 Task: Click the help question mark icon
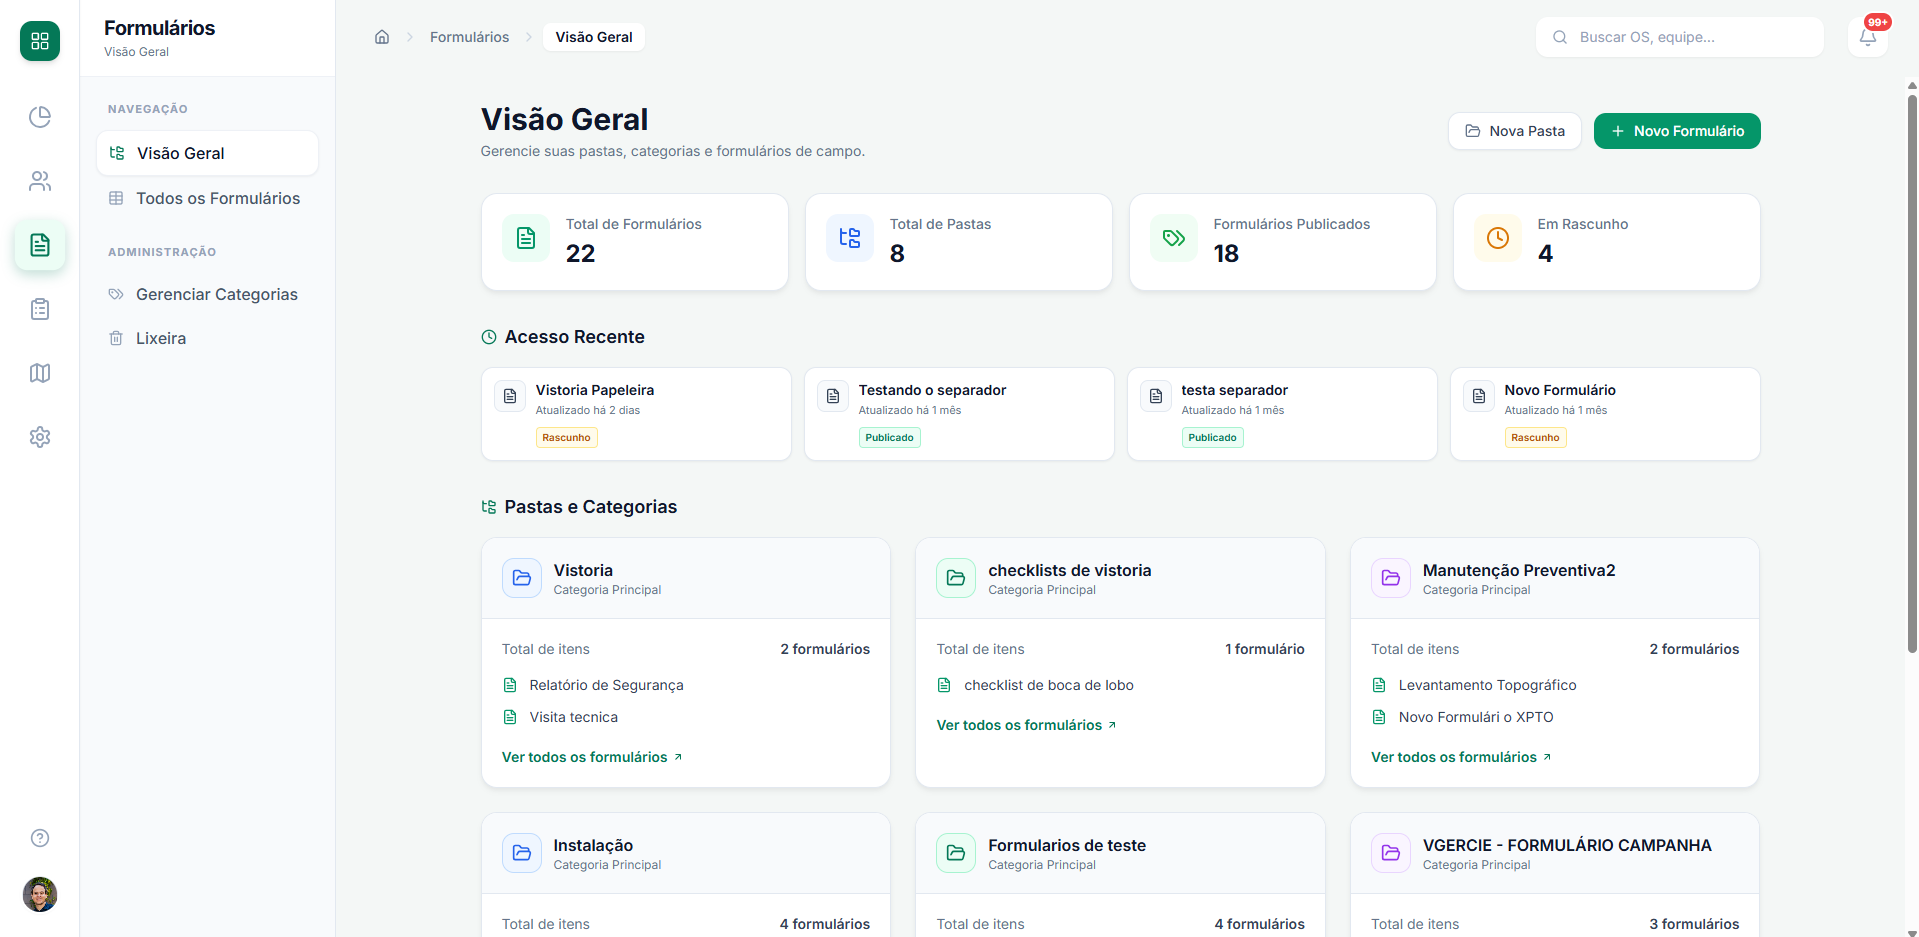coord(40,838)
